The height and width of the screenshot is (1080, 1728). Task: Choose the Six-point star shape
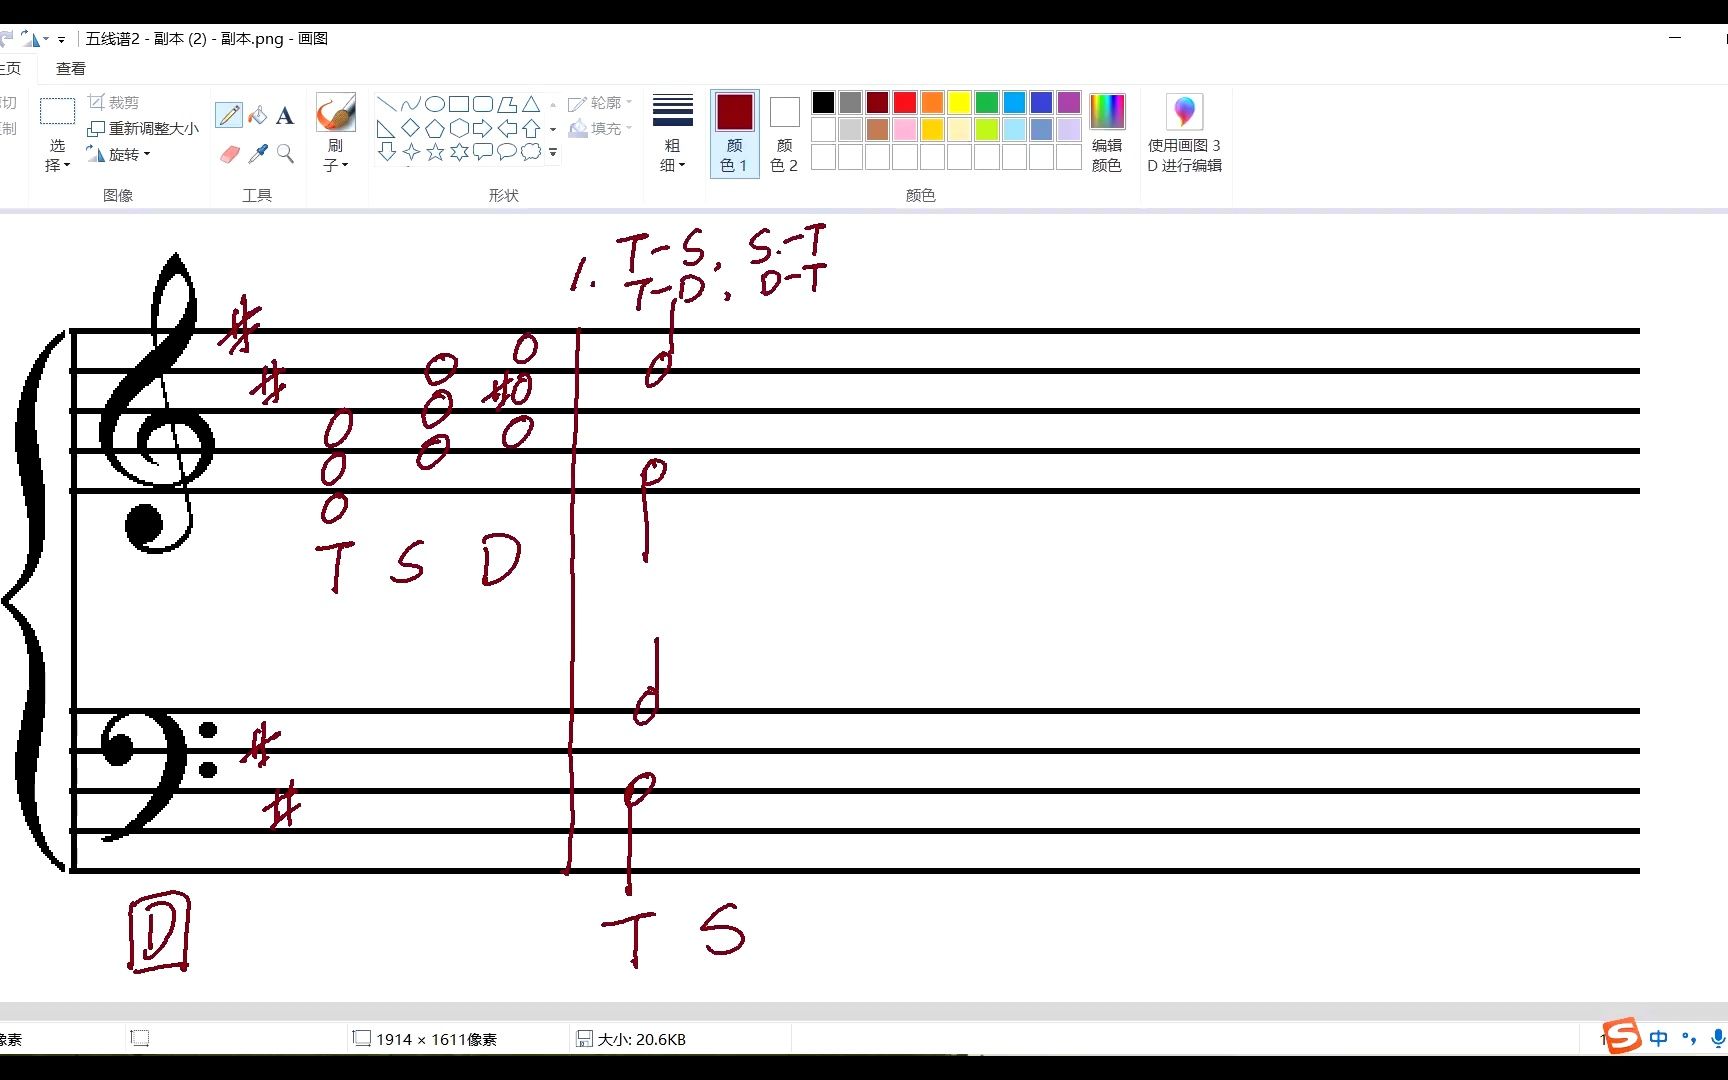[459, 152]
